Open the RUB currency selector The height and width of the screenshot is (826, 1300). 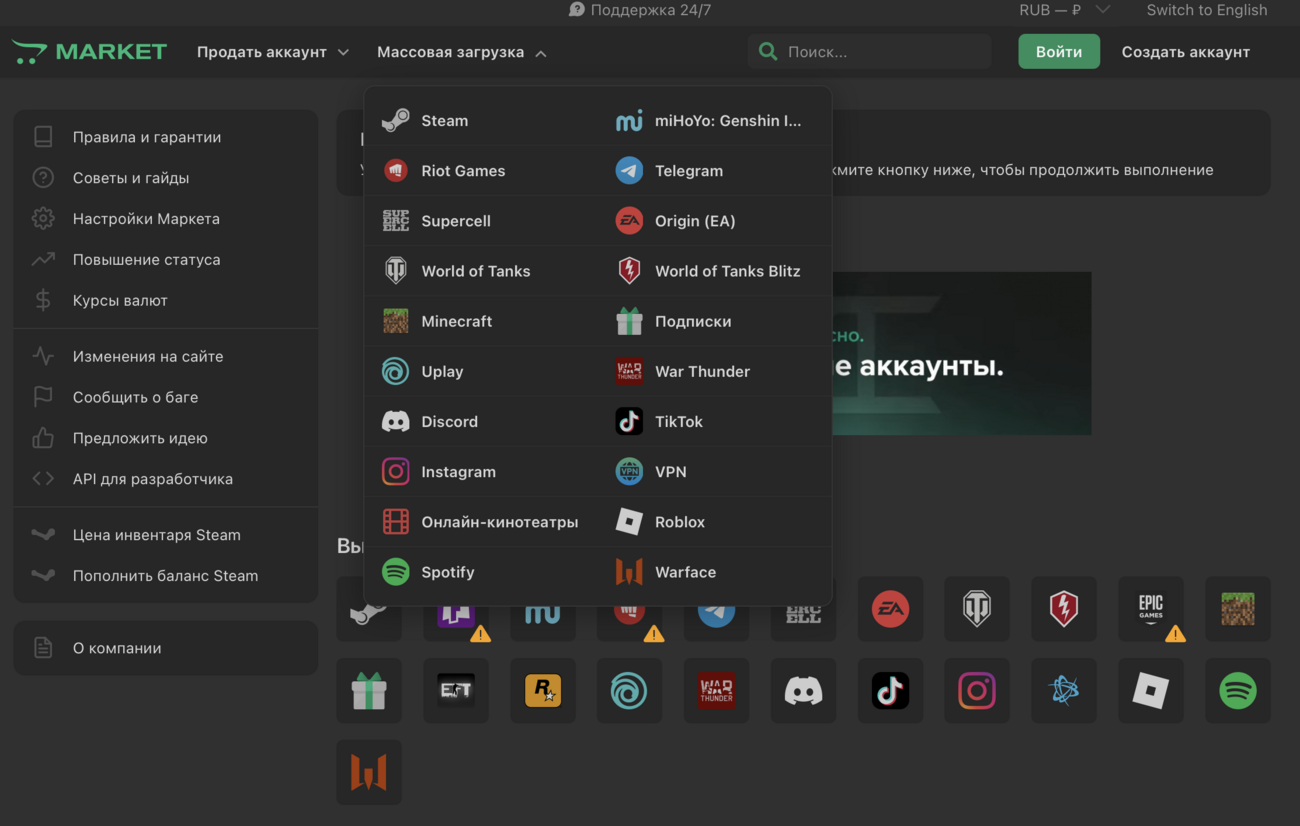1064,10
